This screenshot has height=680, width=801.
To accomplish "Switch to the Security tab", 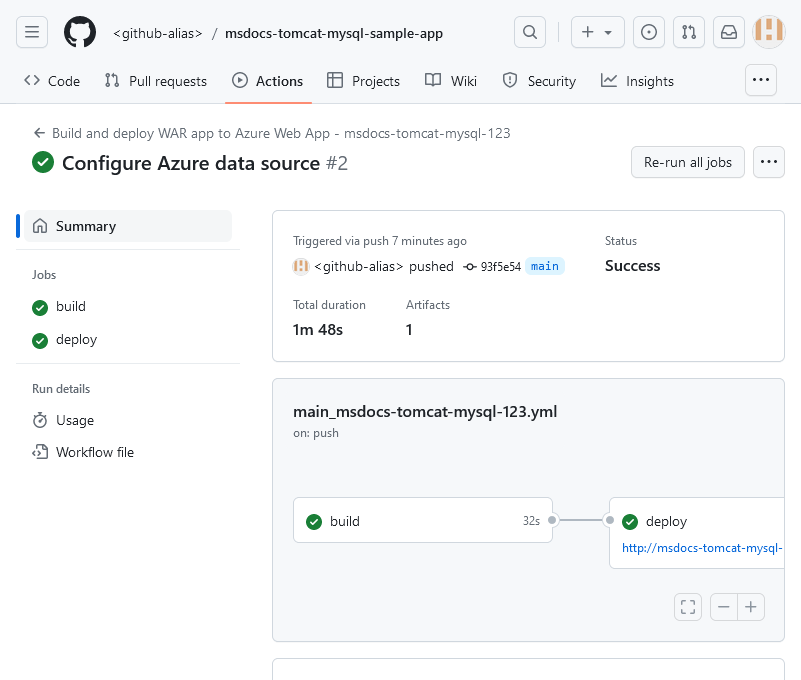I will click(x=539, y=81).
